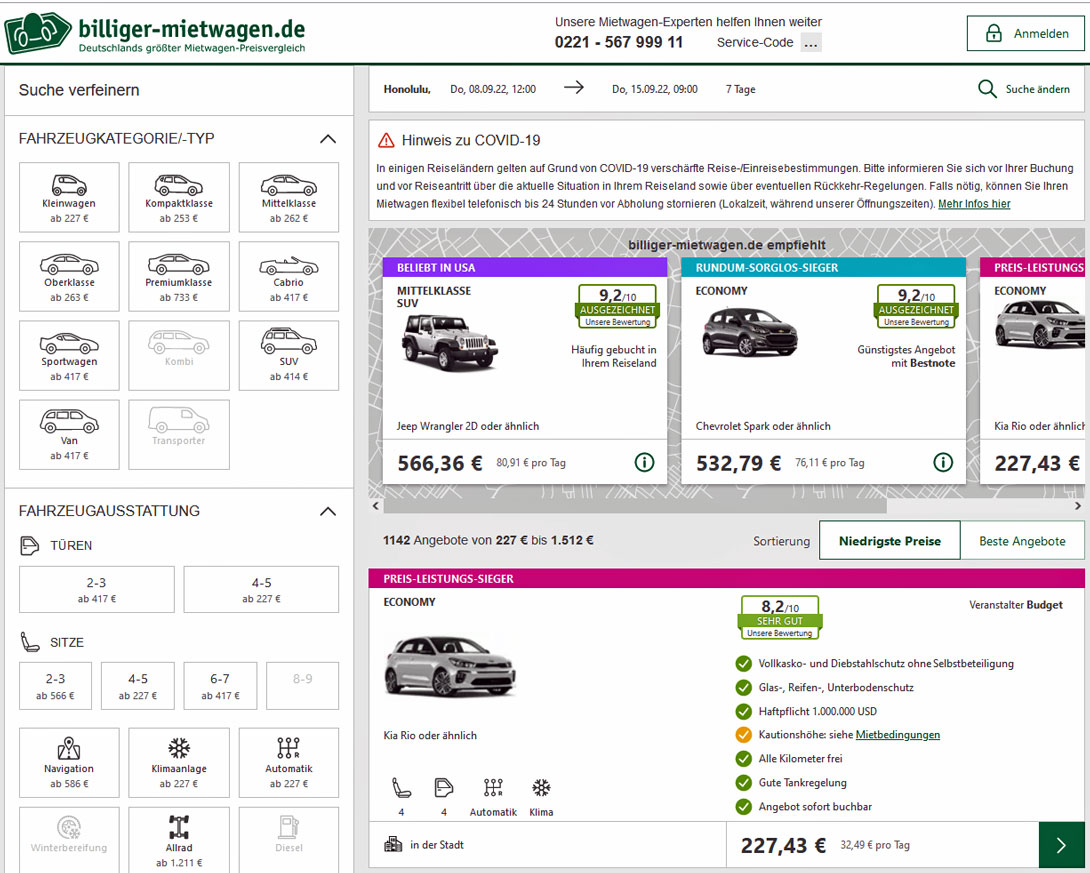The image size is (1090, 873).
Task: Filter by Allrad drive
Action: [179, 841]
